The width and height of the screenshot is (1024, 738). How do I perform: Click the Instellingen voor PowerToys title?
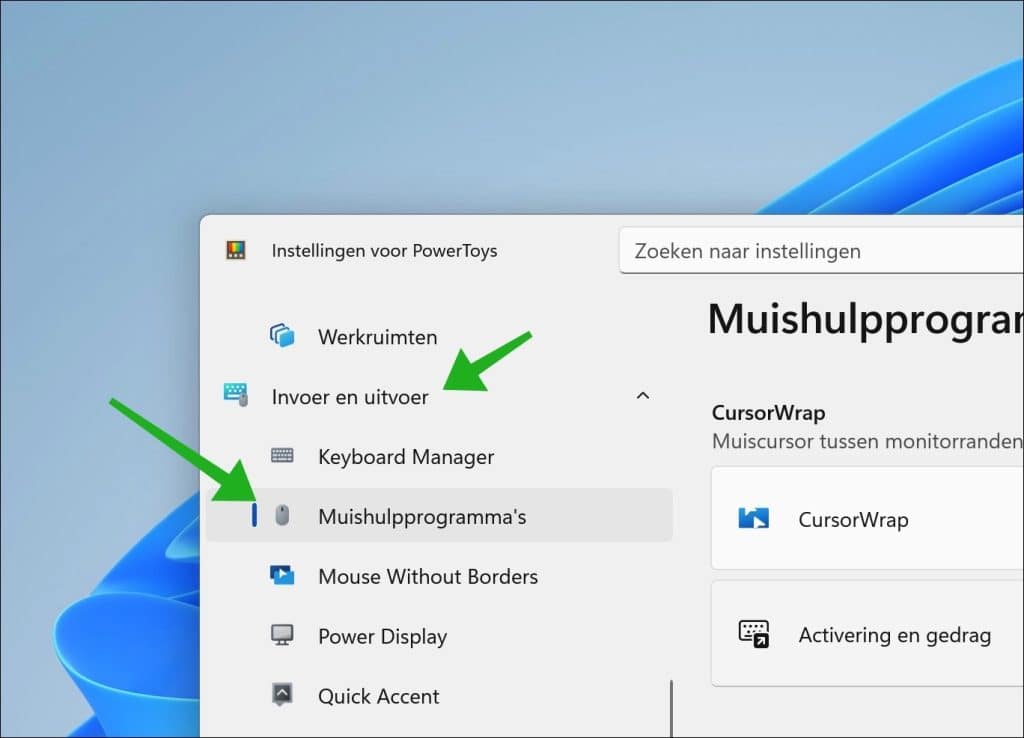[384, 251]
